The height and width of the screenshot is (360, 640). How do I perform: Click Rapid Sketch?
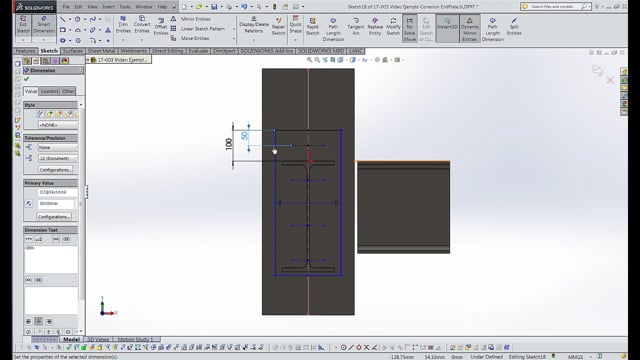[x=312, y=27]
